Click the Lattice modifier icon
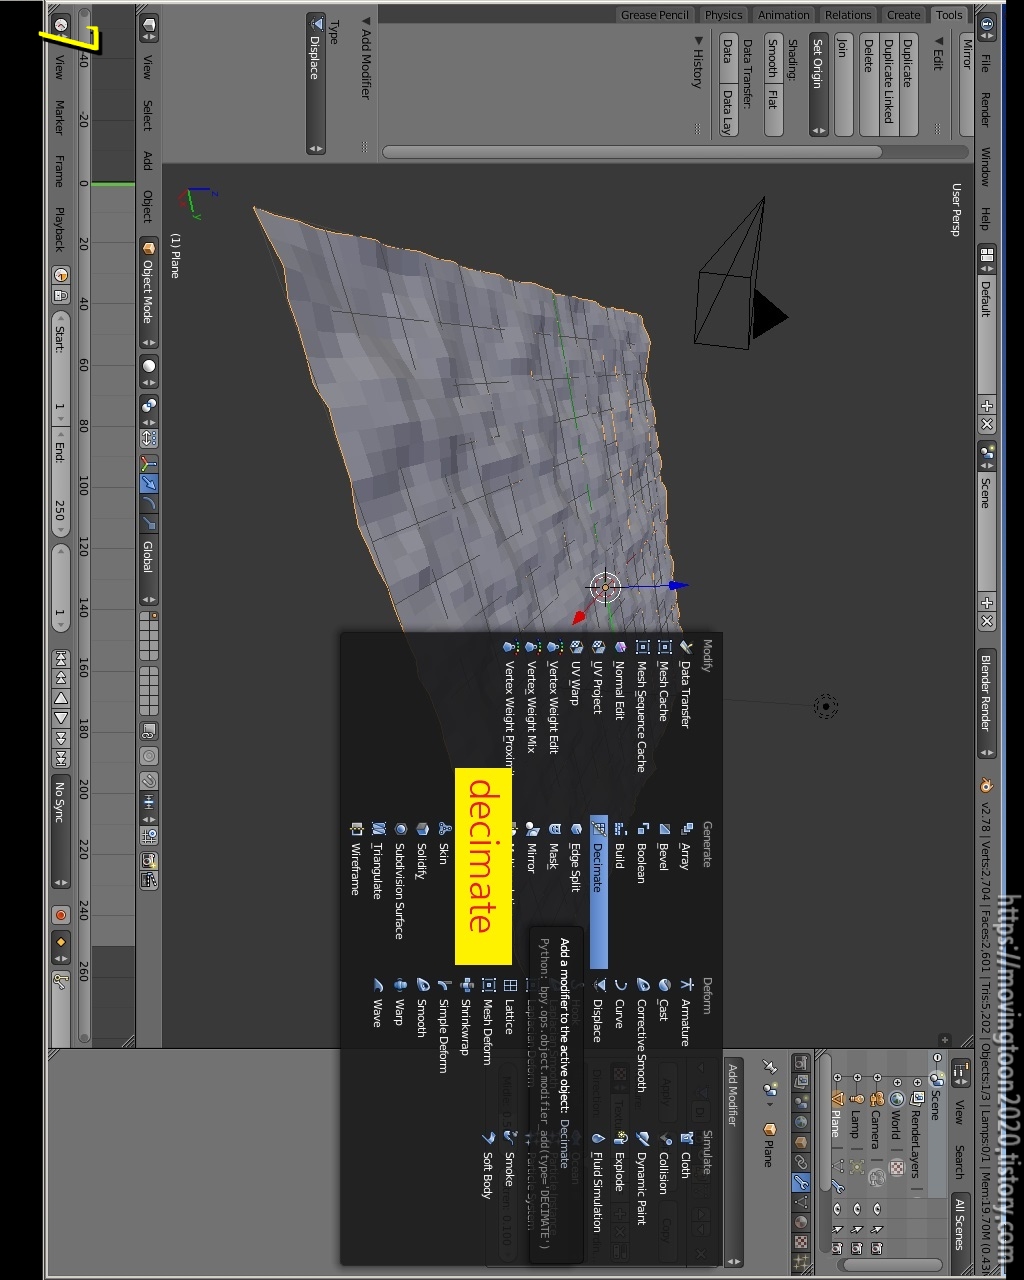Screen dimensions: 1024x1280 tap(510, 985)
